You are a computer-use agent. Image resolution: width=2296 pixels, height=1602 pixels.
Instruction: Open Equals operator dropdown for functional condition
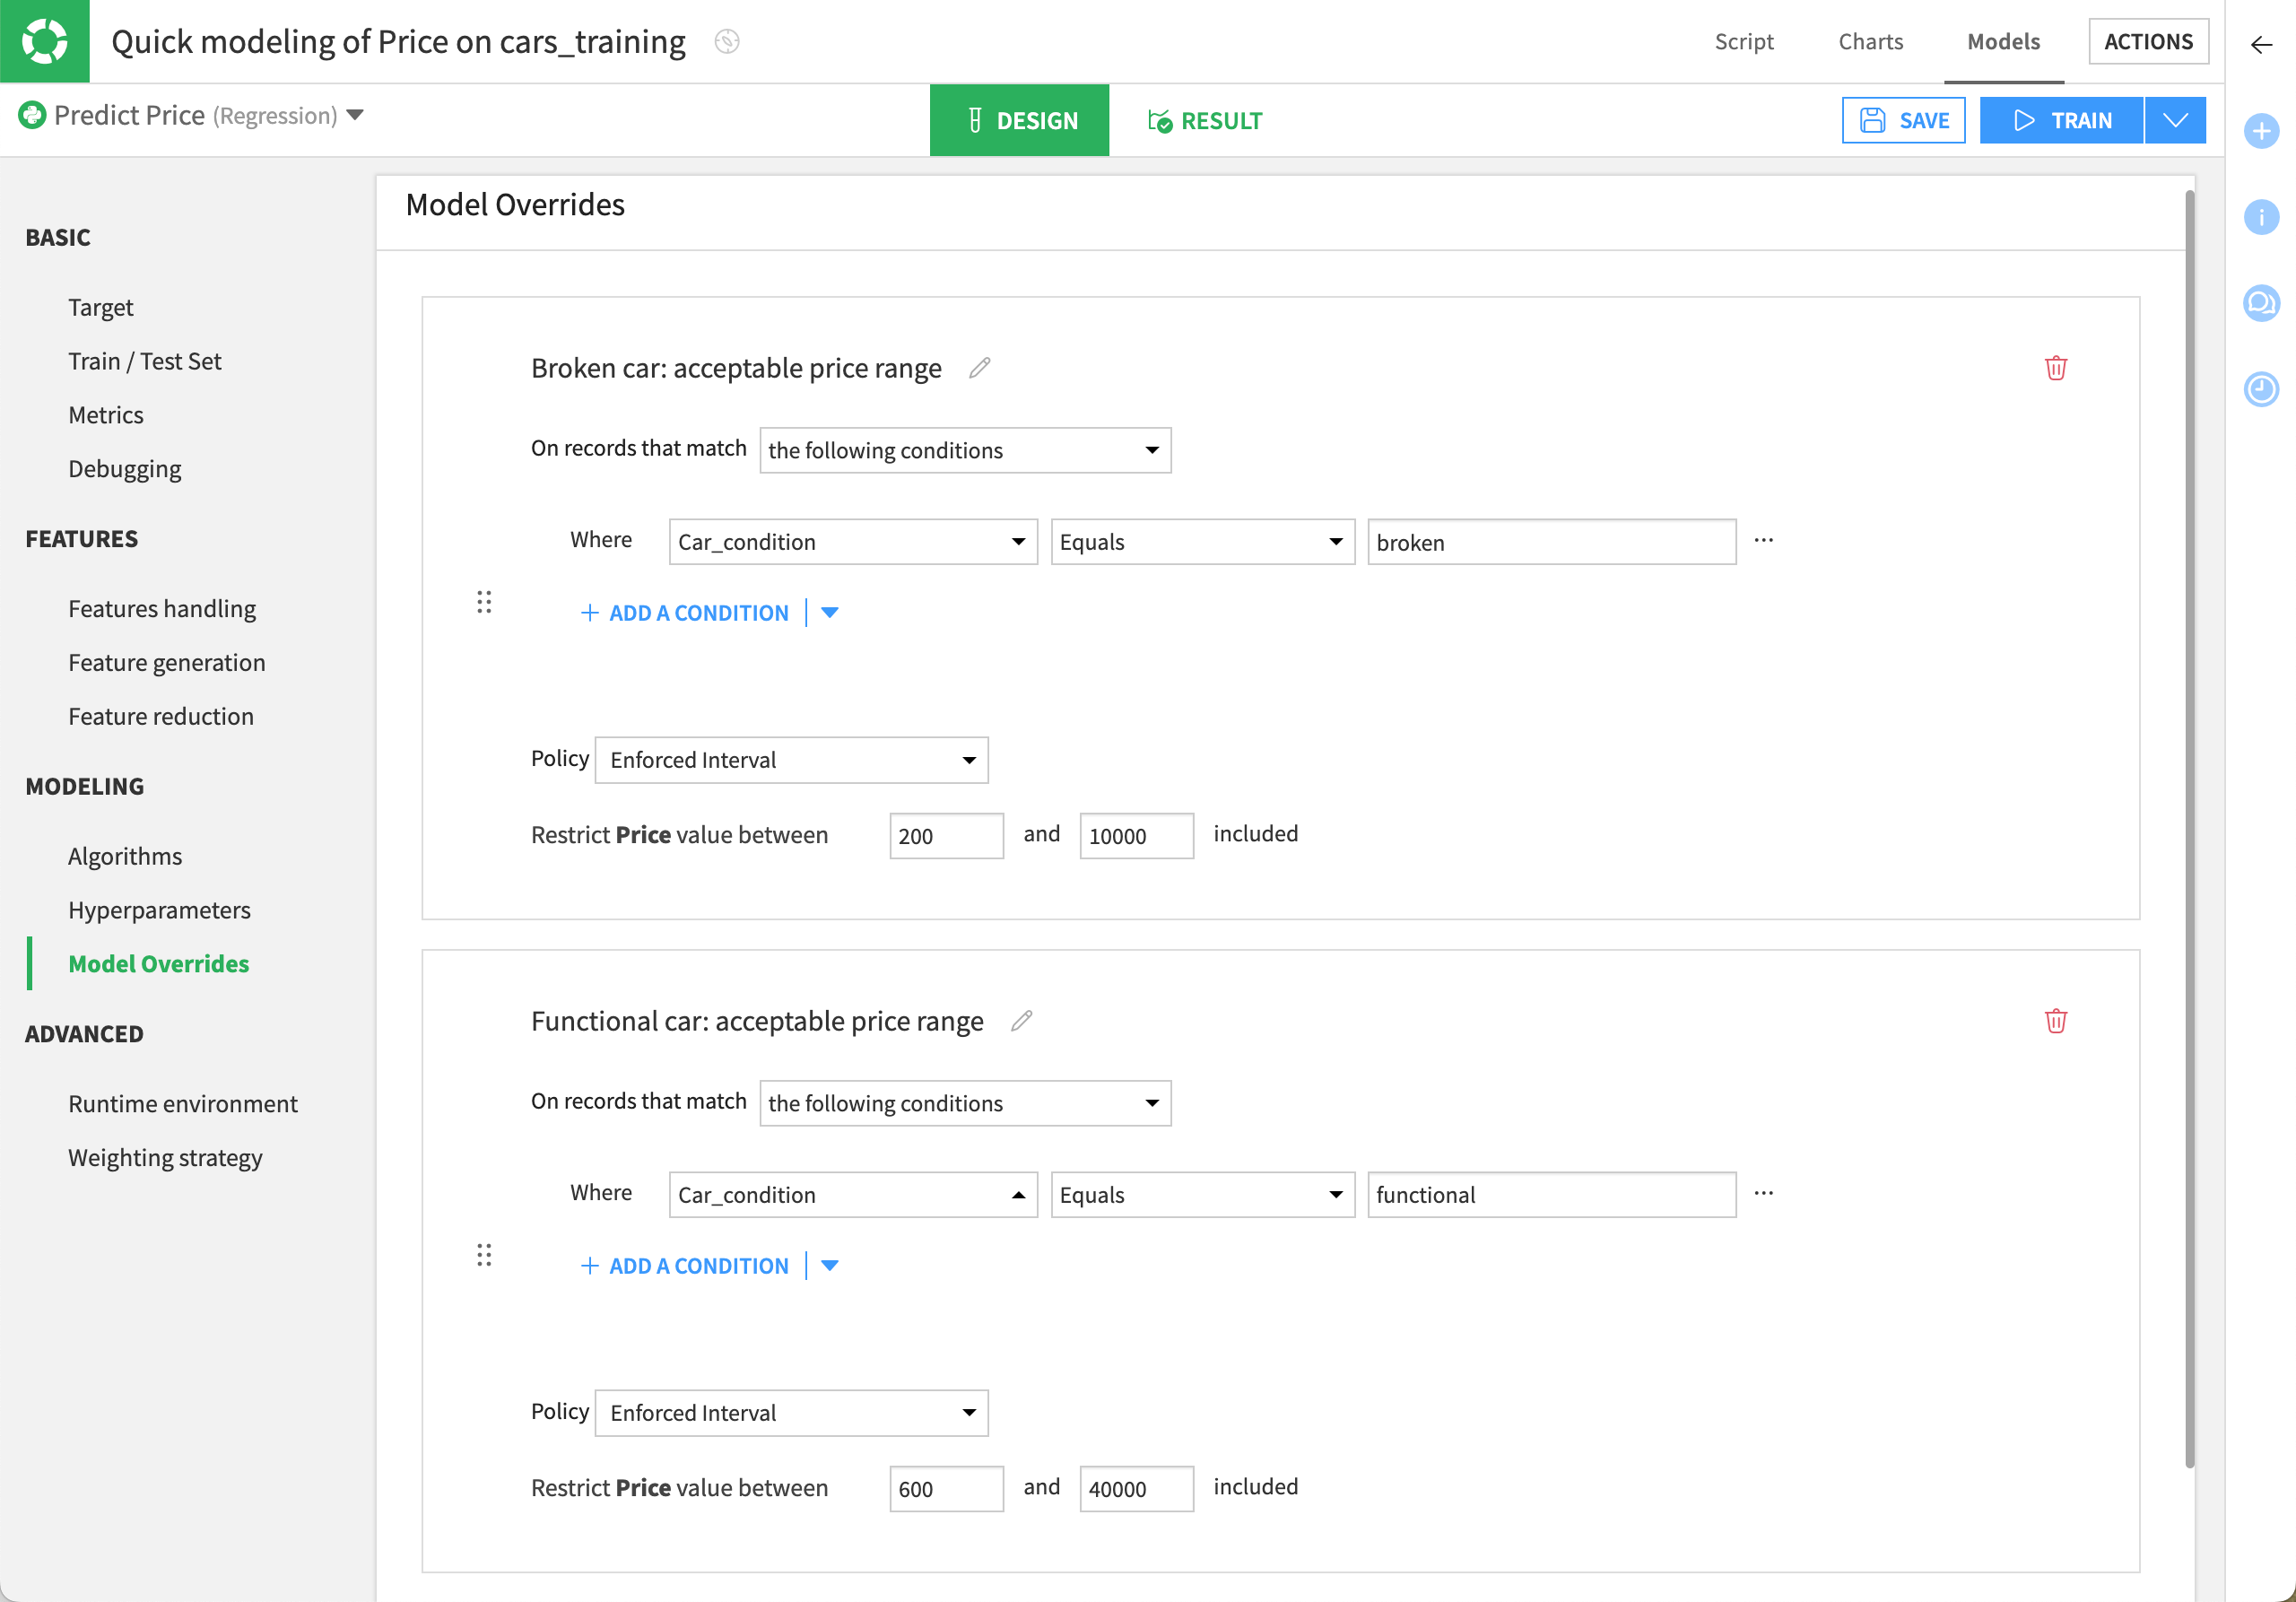point(1202,1194)
